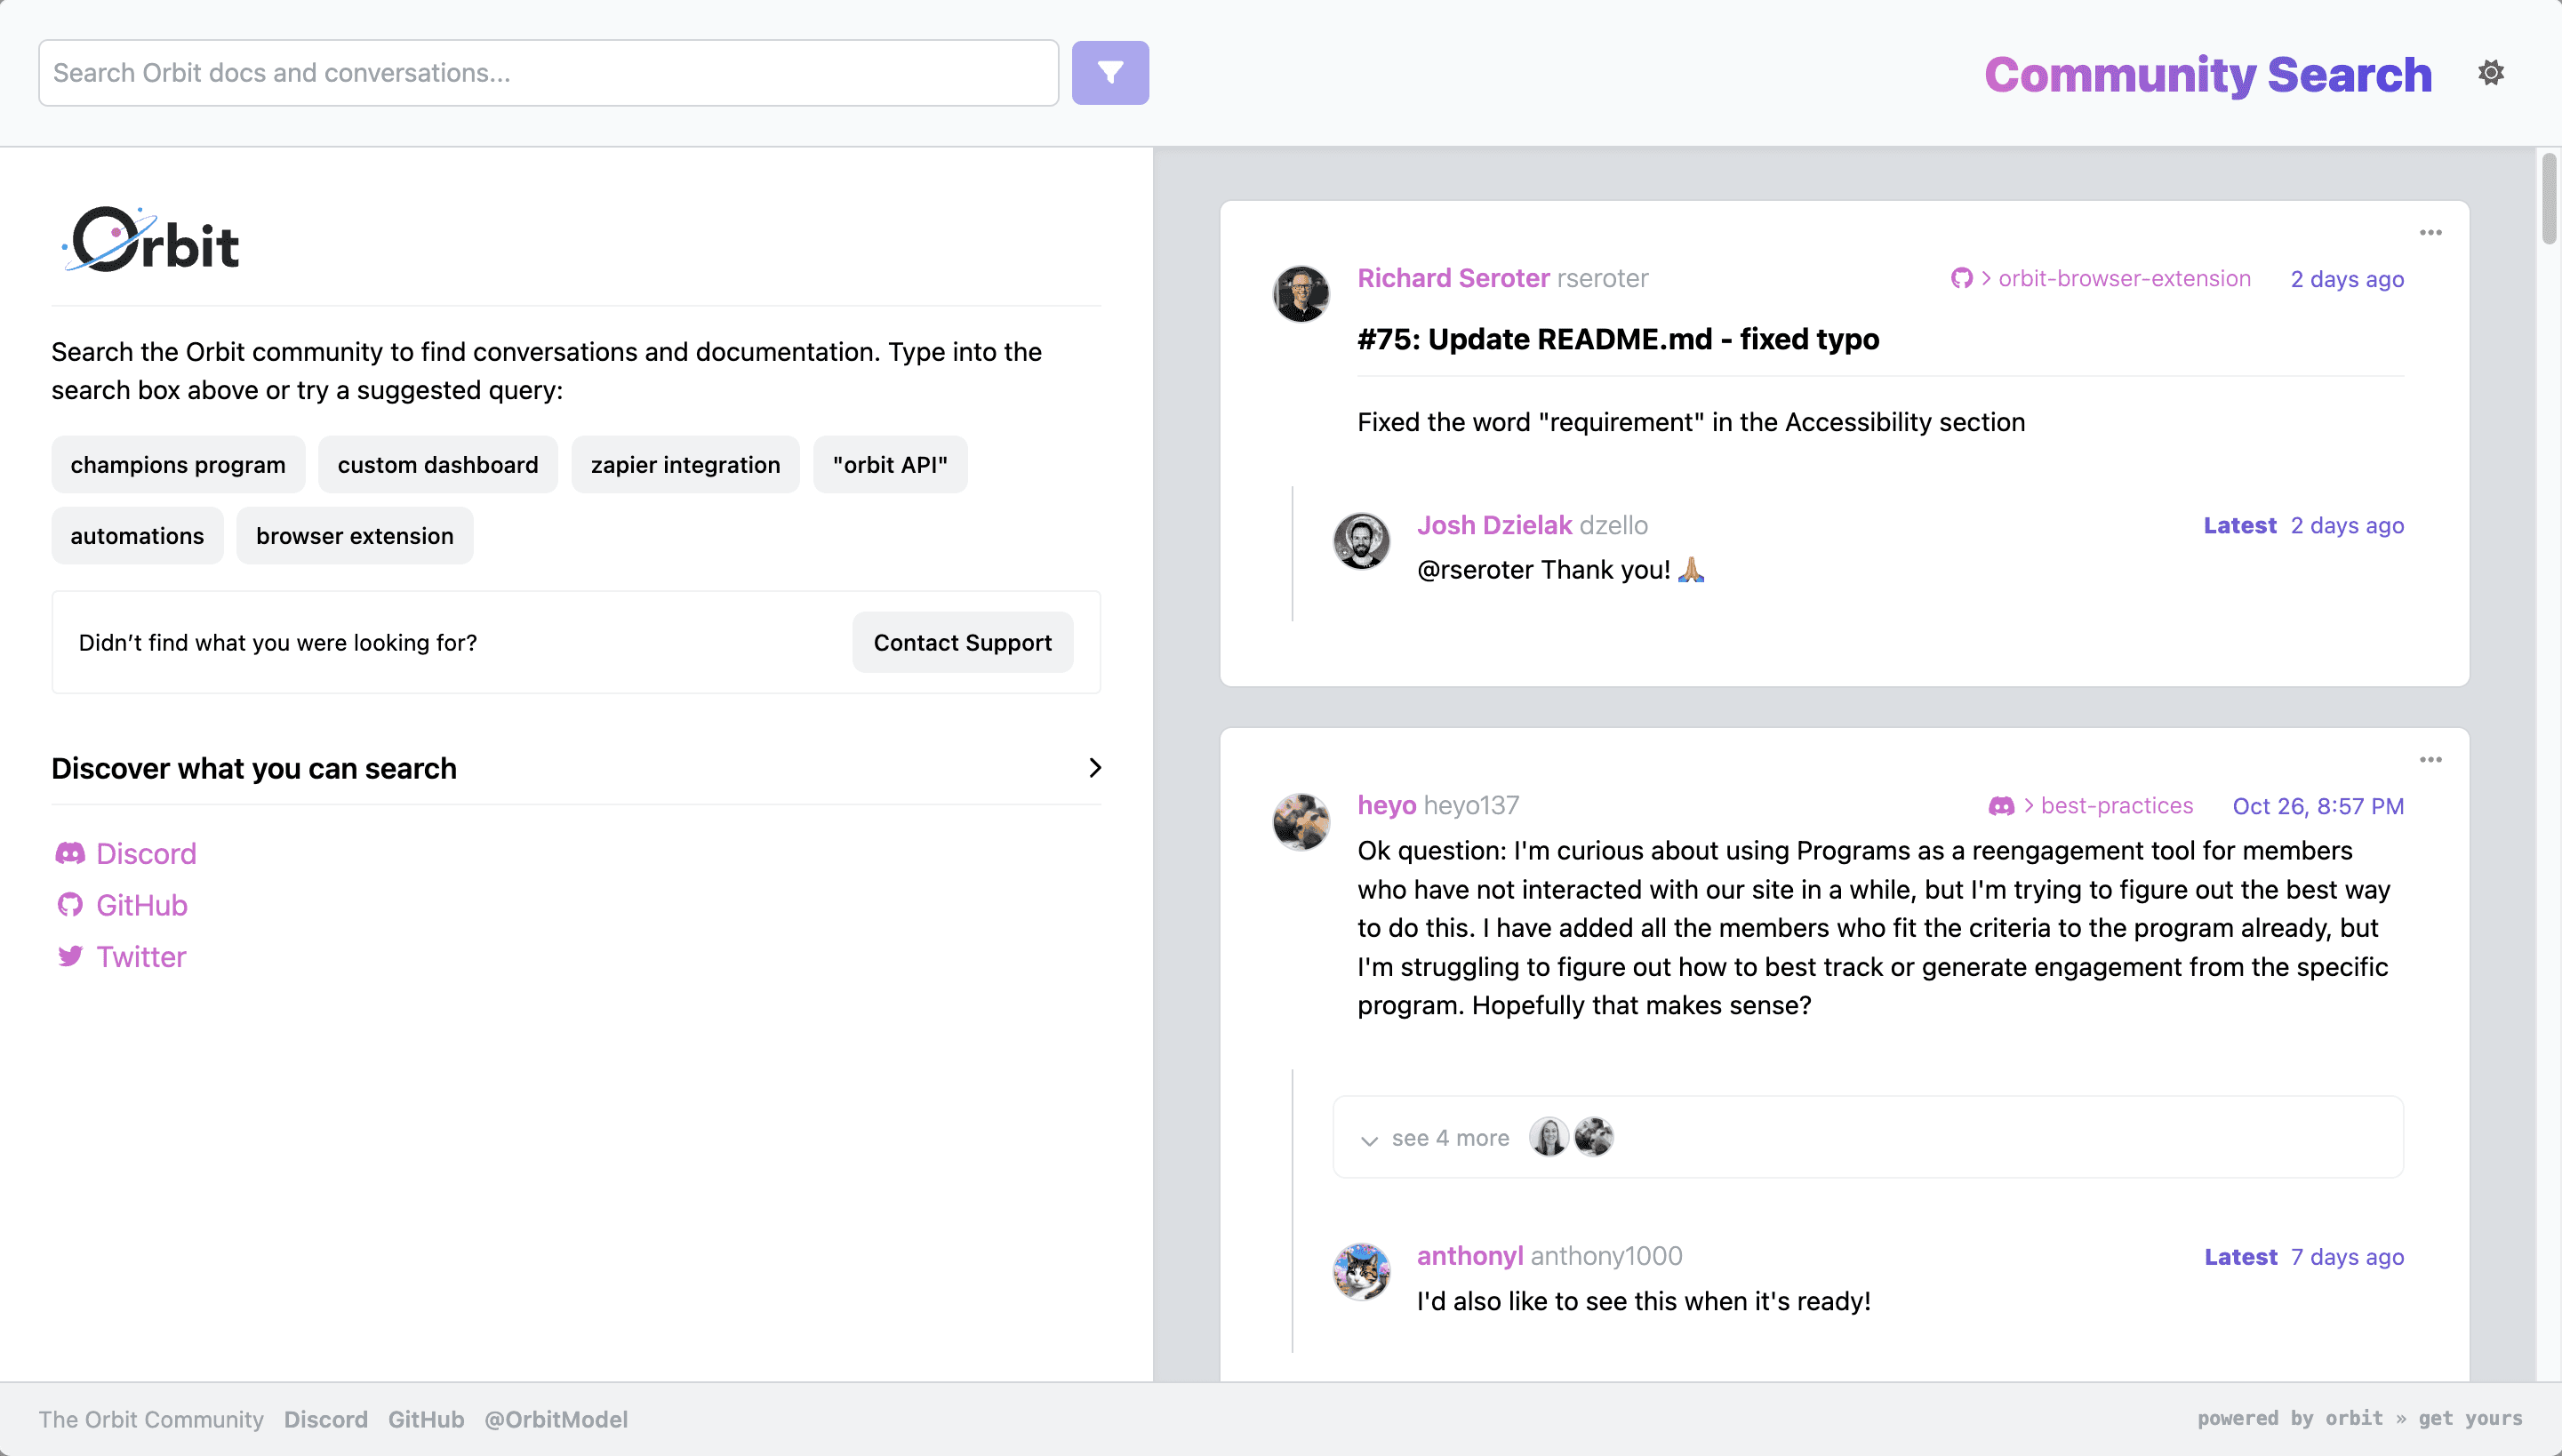Screen dimensions: 2562x1456
Task: Click first participant avatar in see 4 more
Action: pos(1548,1137)
